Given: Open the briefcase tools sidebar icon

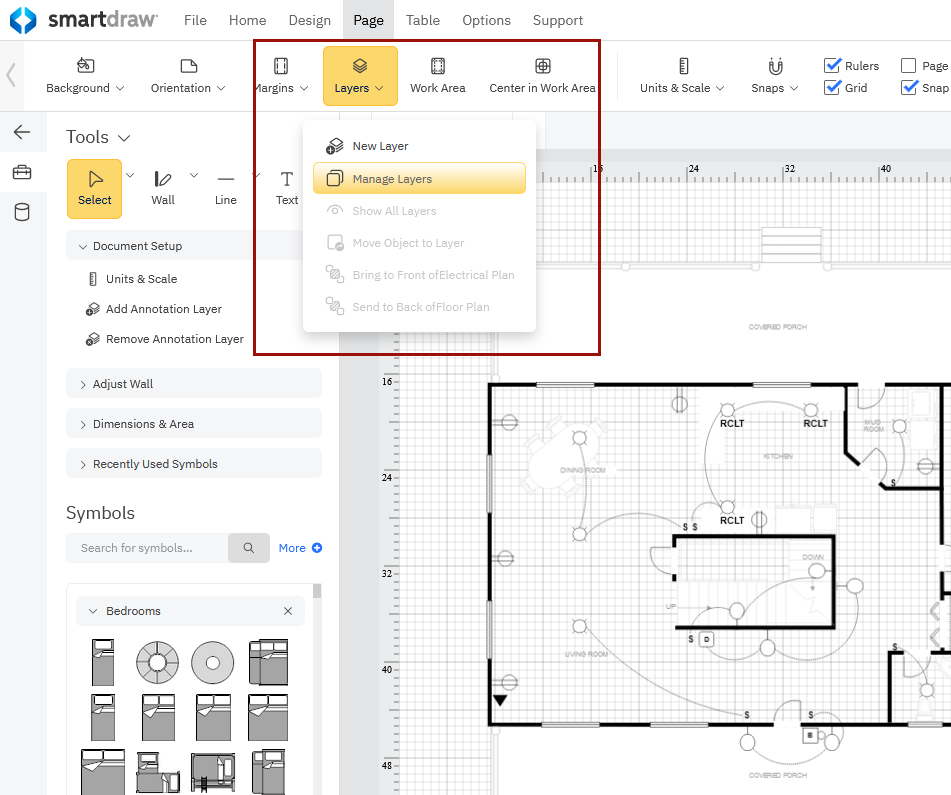Looking at the screenshot, I should (x=22, y=172).
